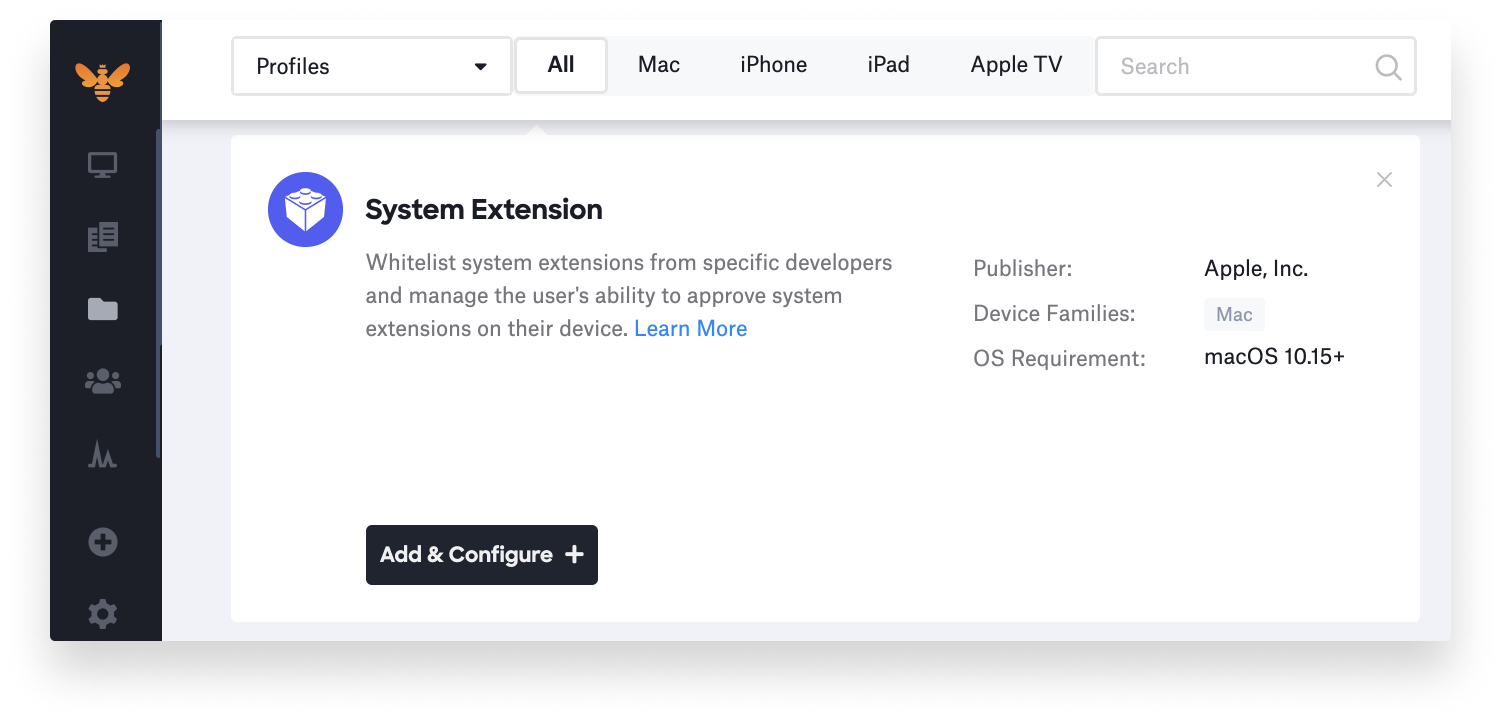
Task: Click the Add & Configure button
Action: coord(481,554)
